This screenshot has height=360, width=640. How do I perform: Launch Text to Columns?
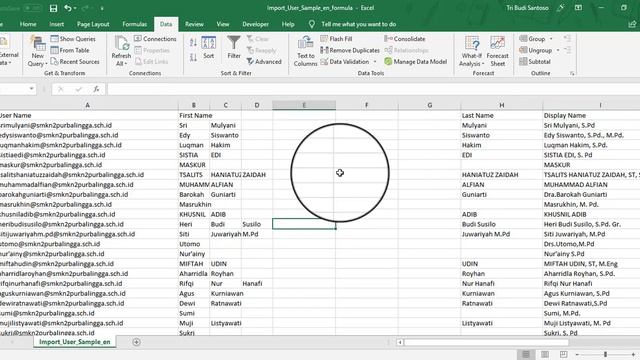click(305, 51)
